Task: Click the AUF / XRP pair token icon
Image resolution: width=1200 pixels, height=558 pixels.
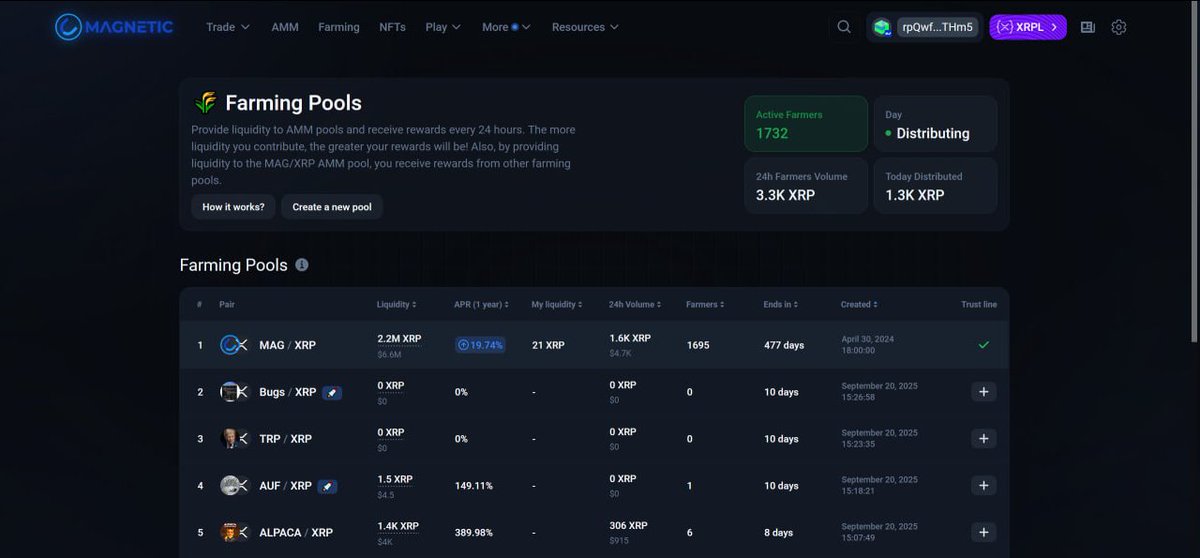Action: [x=234, y=486]
